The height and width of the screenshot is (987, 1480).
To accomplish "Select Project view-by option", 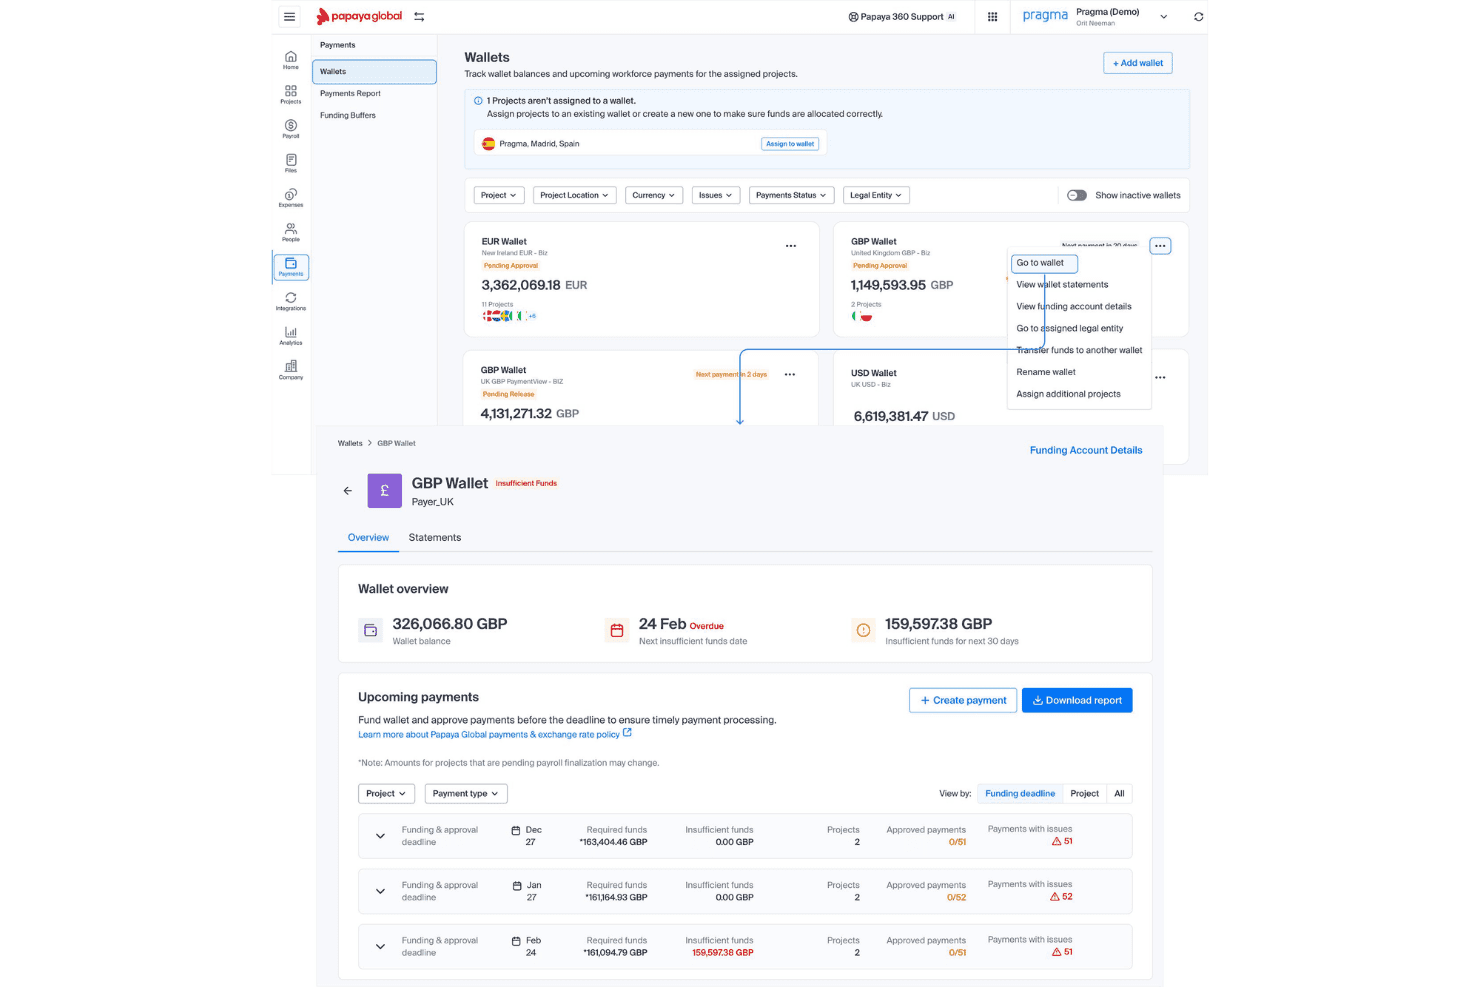I will coord(1084,794).
